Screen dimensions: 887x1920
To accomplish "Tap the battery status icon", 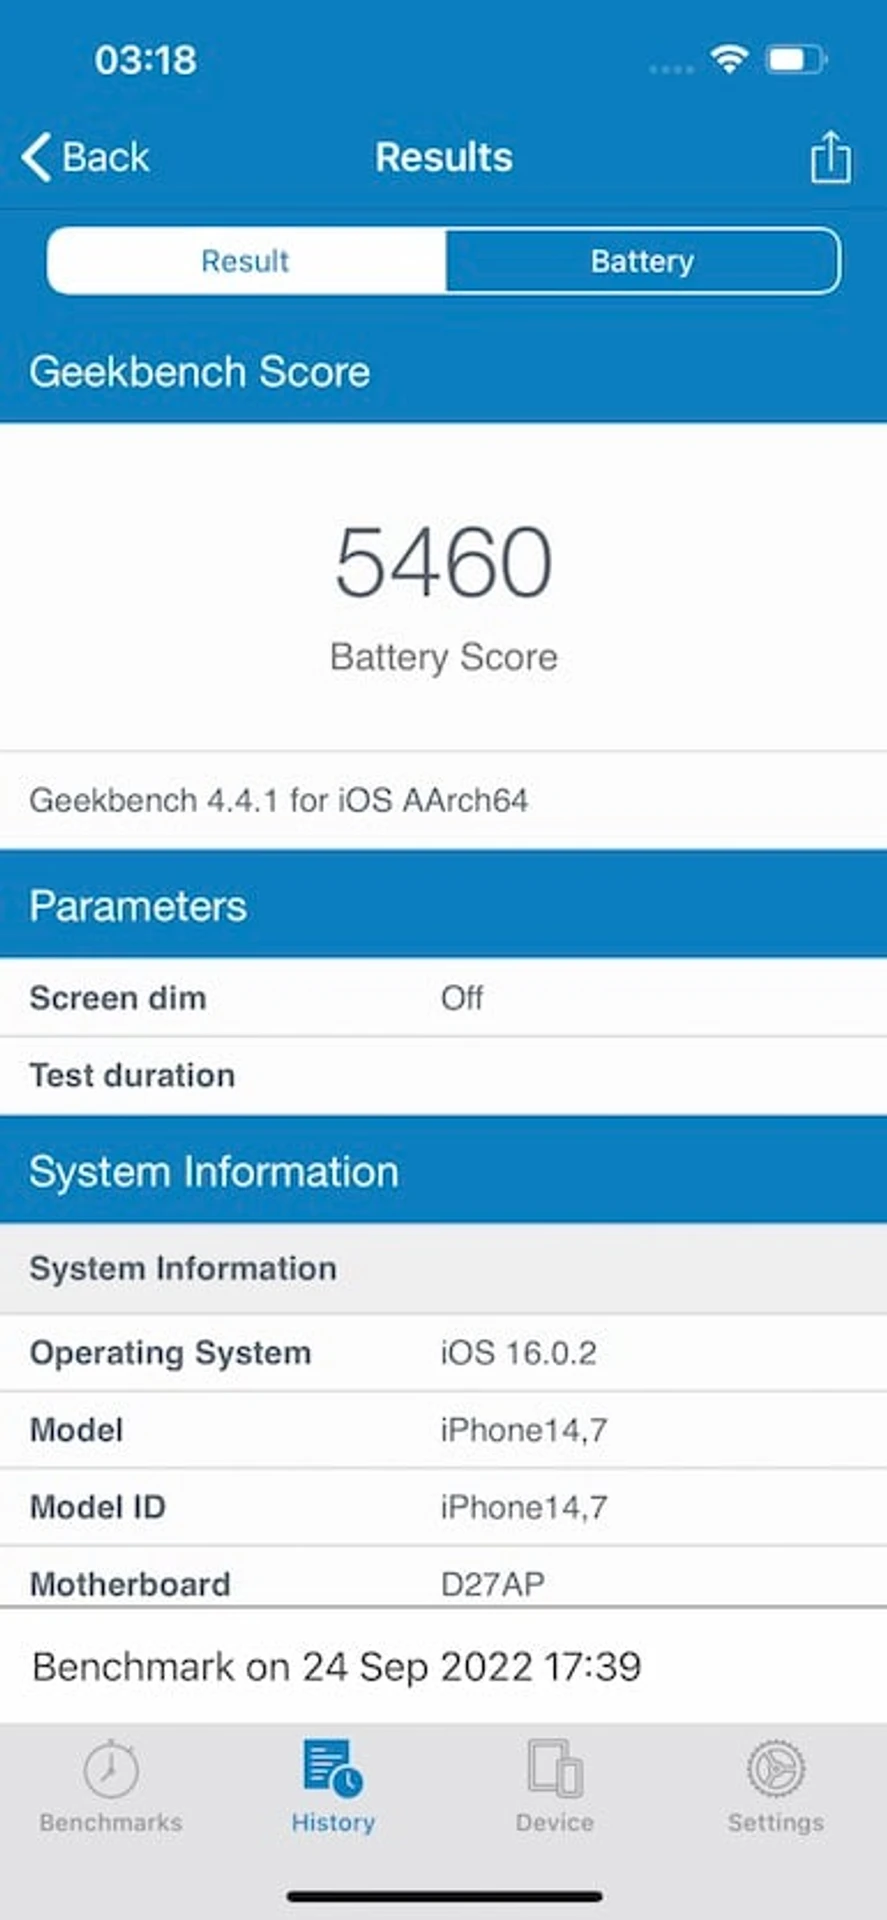I will click(796, 60).
